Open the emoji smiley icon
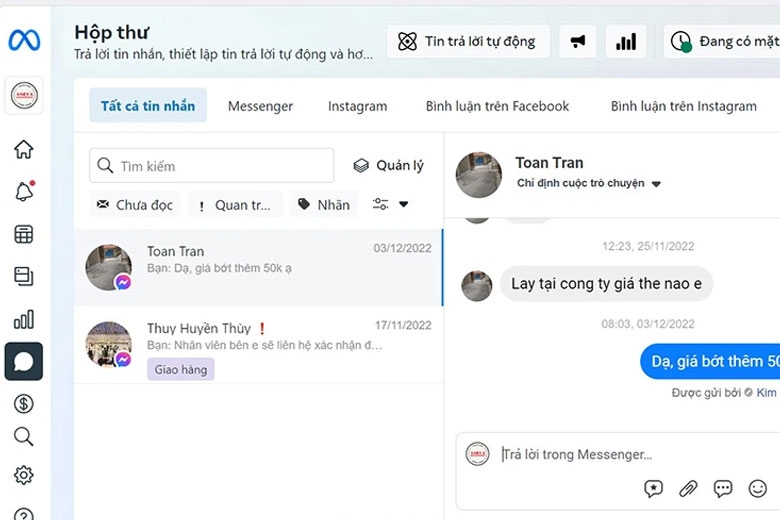Screen dimensions: 780x520 click(758, 489)
